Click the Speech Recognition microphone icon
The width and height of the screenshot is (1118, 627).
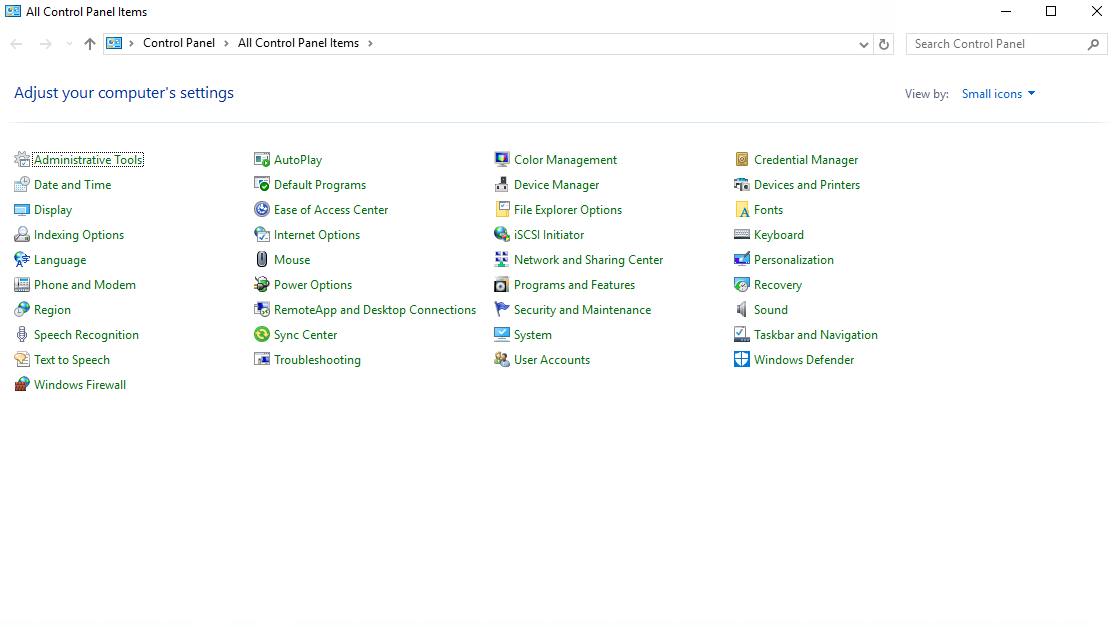tap(22, 335)
